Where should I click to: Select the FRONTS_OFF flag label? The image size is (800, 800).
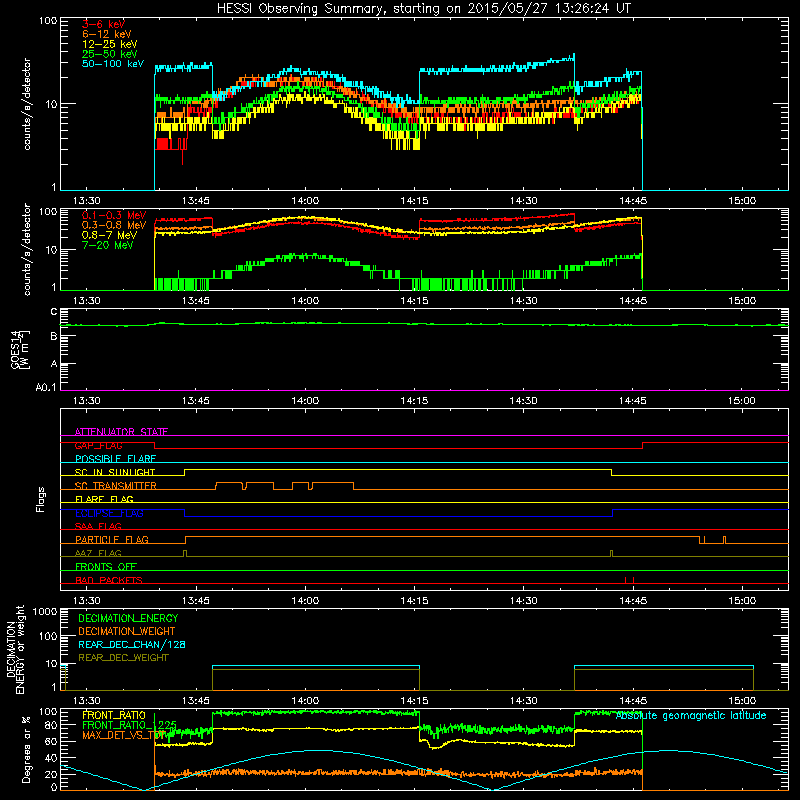(106, 567)
